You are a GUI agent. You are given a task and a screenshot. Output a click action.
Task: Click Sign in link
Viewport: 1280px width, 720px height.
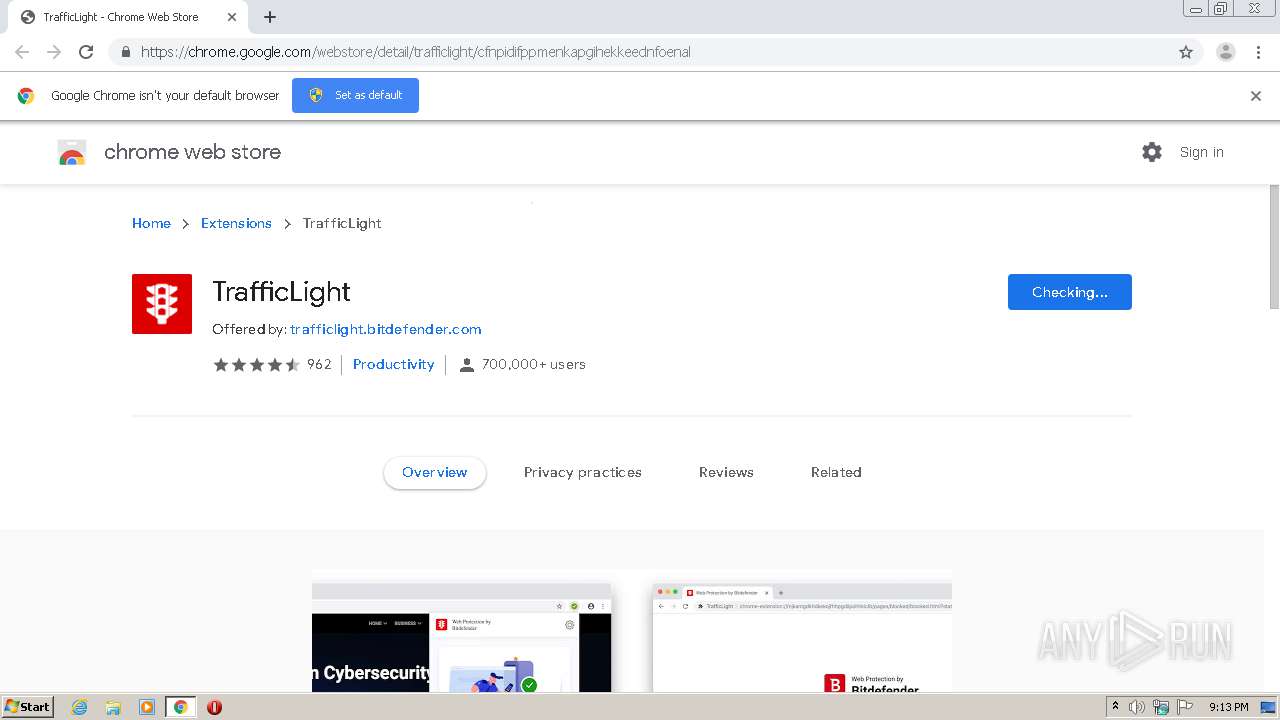[x=1201, y=152]
